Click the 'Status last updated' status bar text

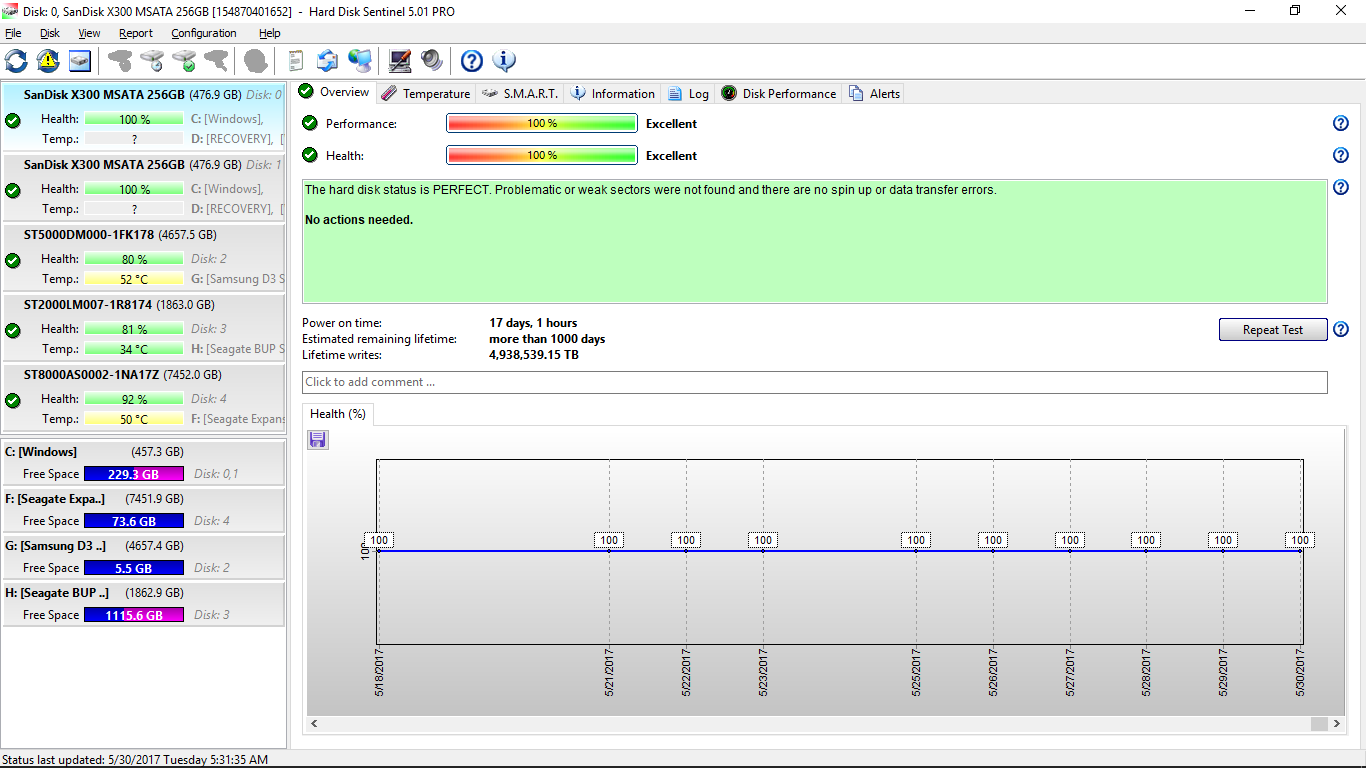pyautogui.click(x=135, y=759)
